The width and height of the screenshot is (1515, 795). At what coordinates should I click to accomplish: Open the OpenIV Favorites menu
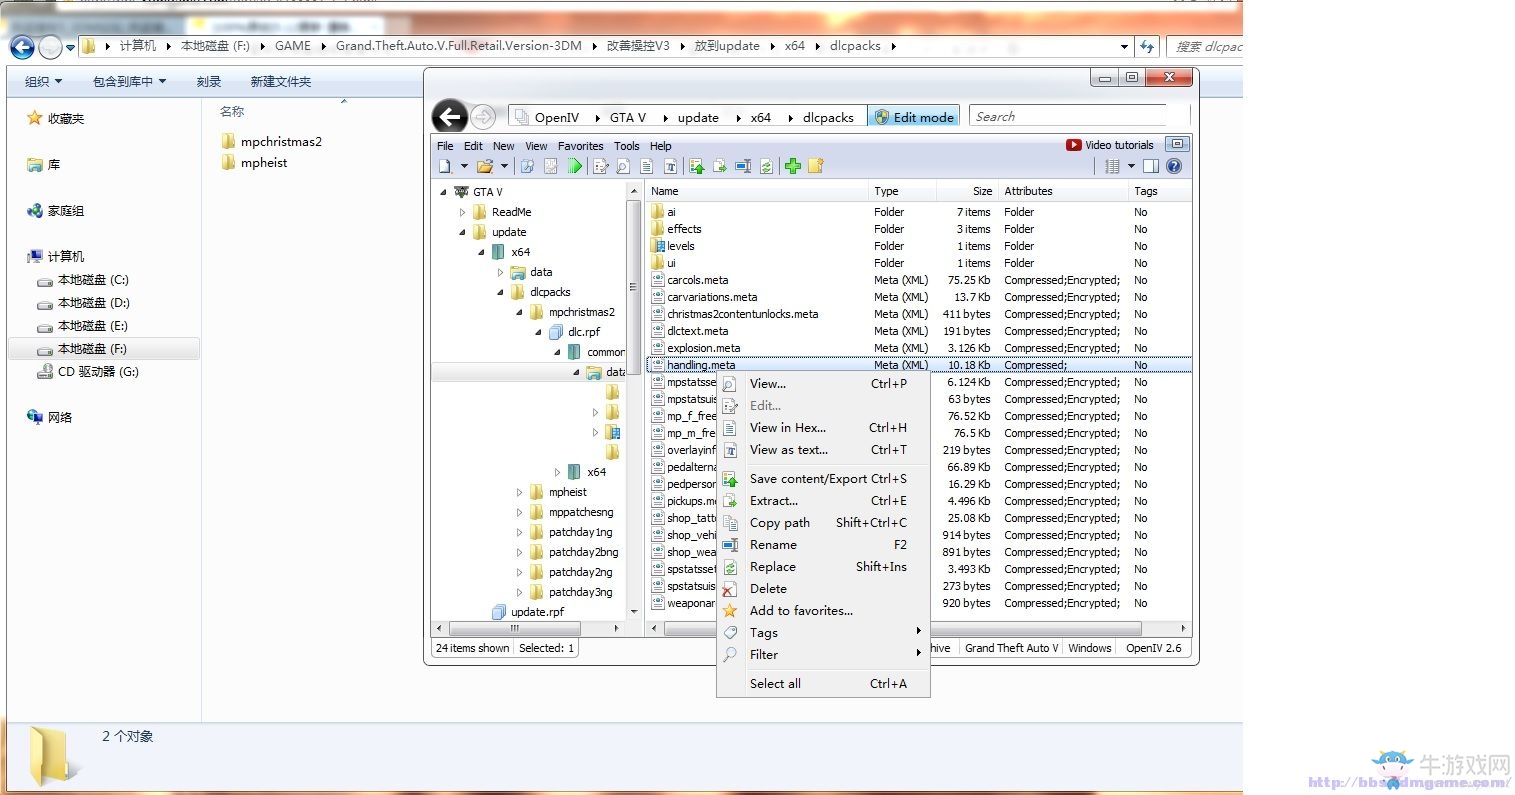click(x=580, y=146)
